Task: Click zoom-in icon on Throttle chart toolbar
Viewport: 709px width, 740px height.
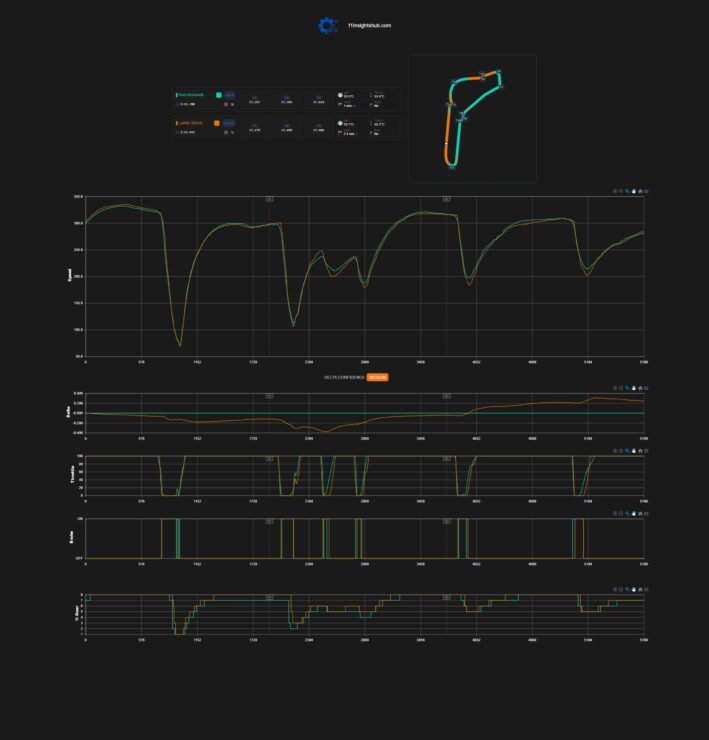Action: (615, 451)
